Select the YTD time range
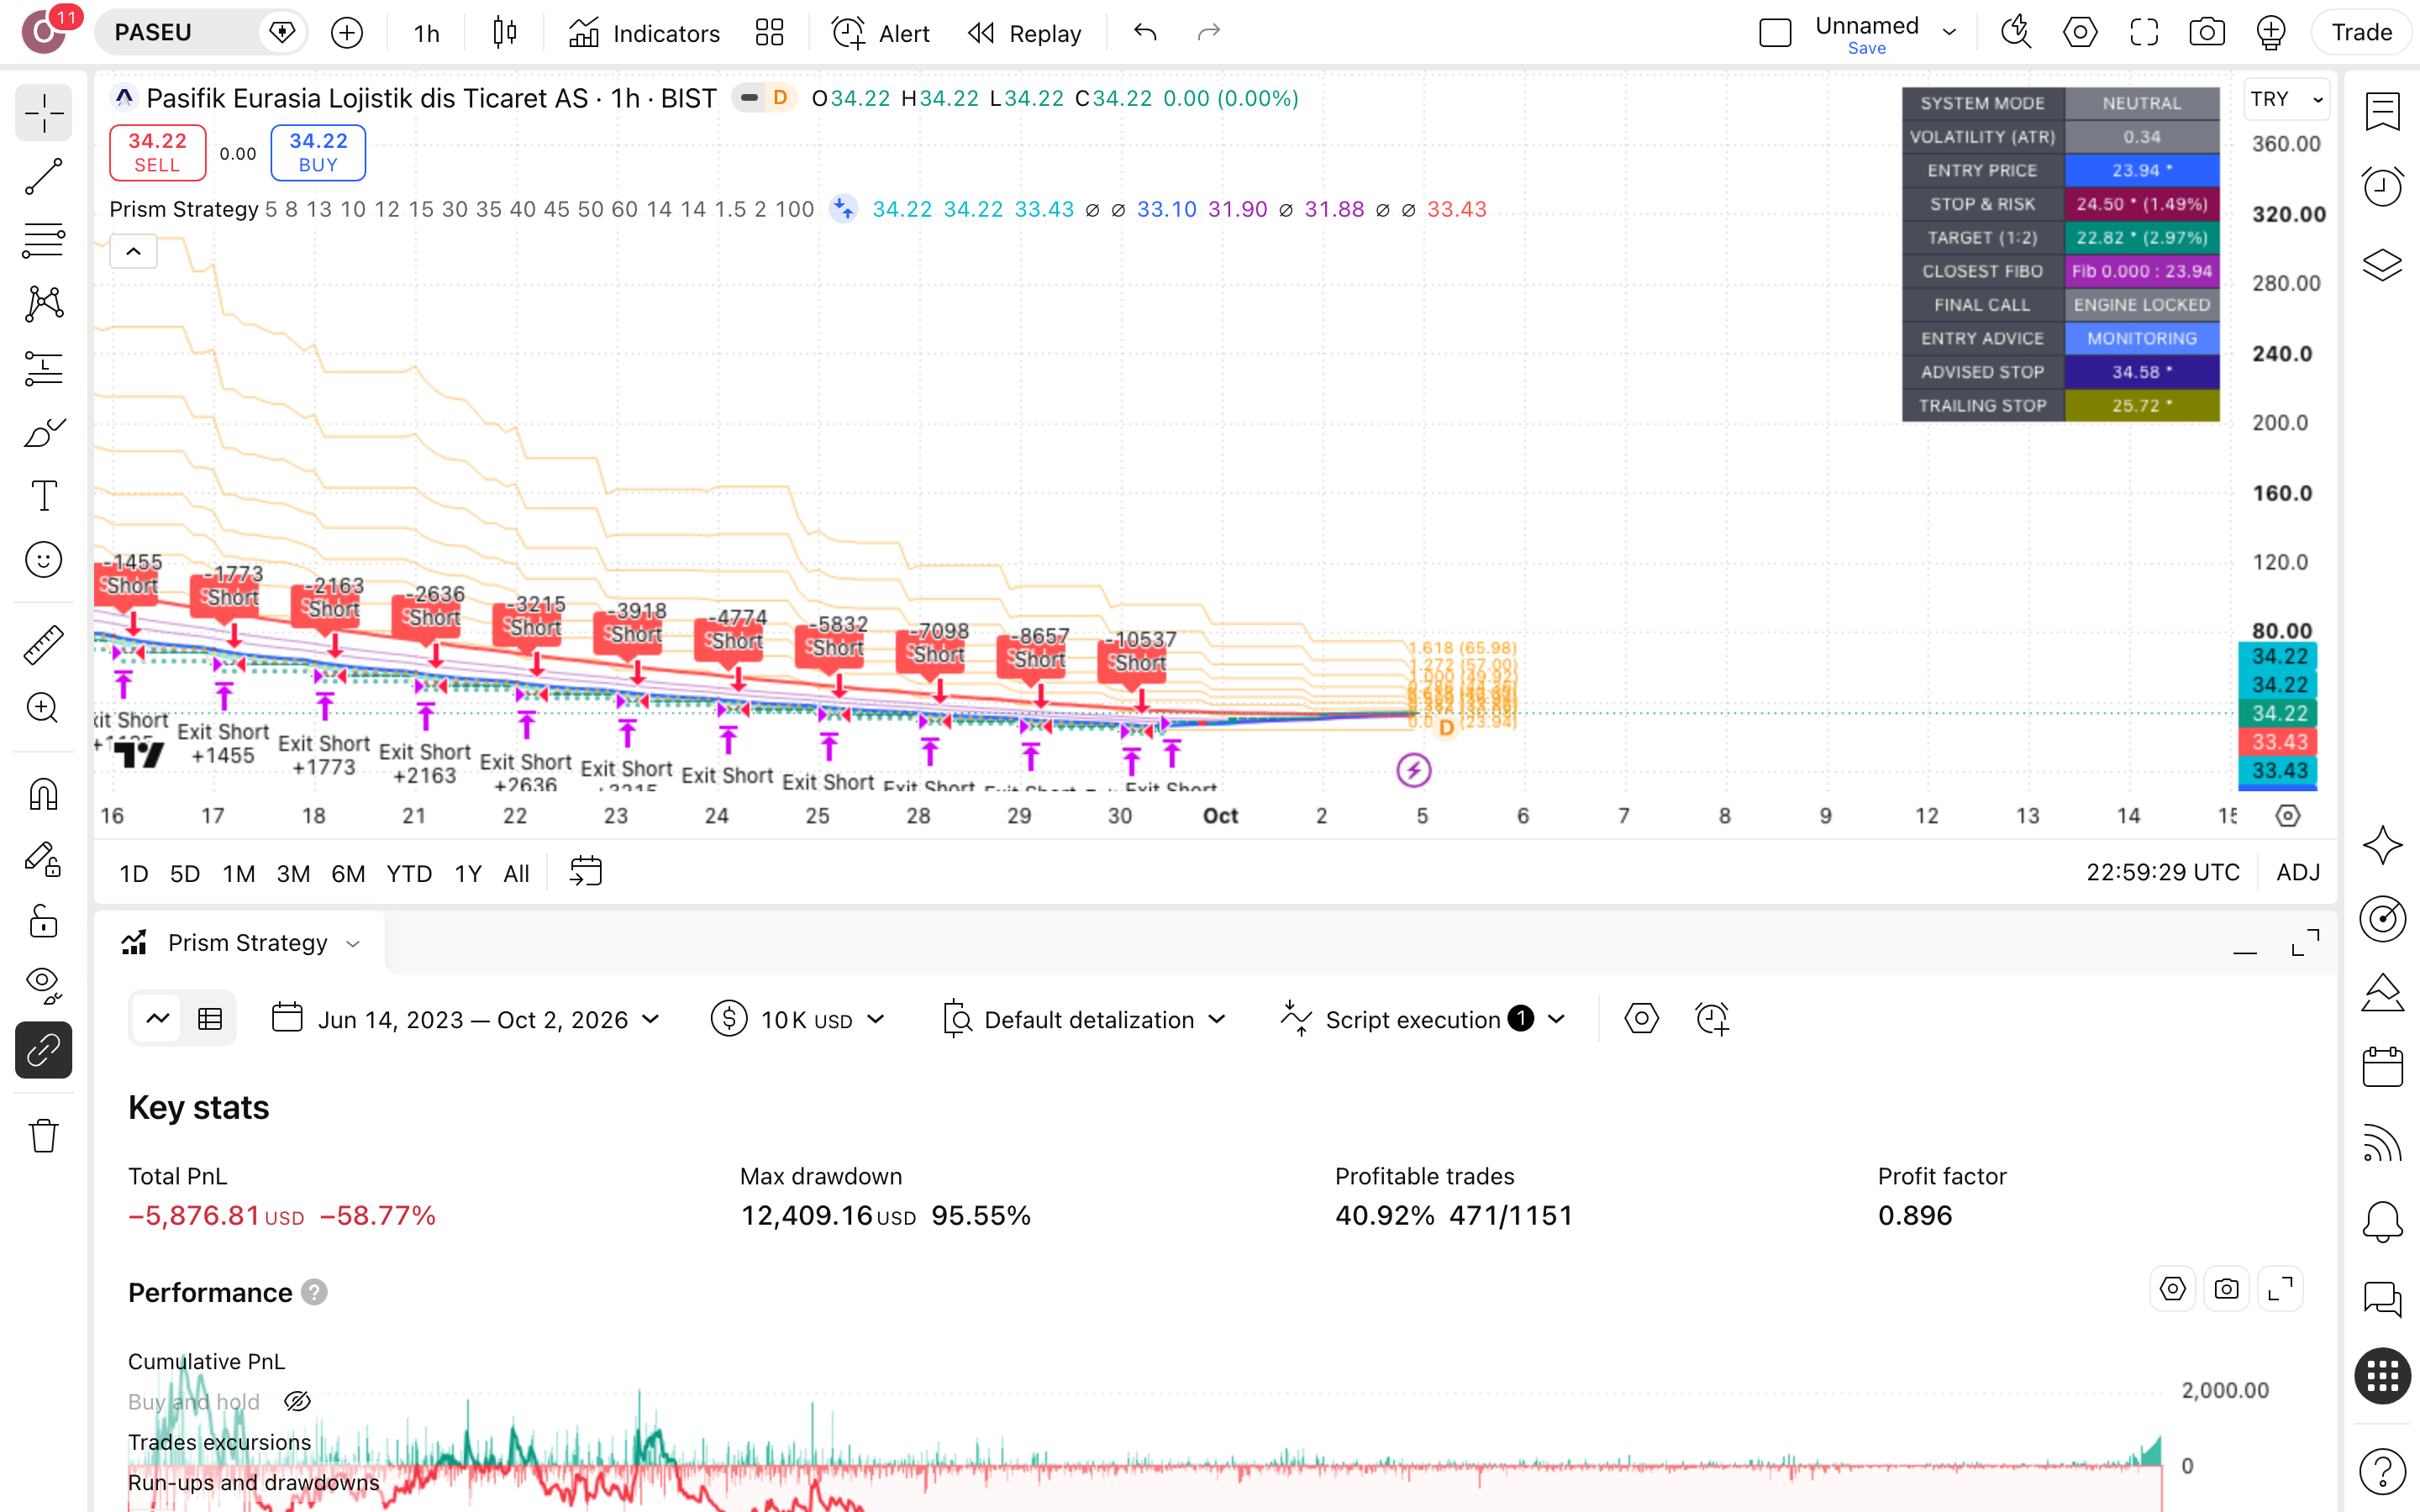This screenshot has width=2420, height=1512. tap(409, 873)
